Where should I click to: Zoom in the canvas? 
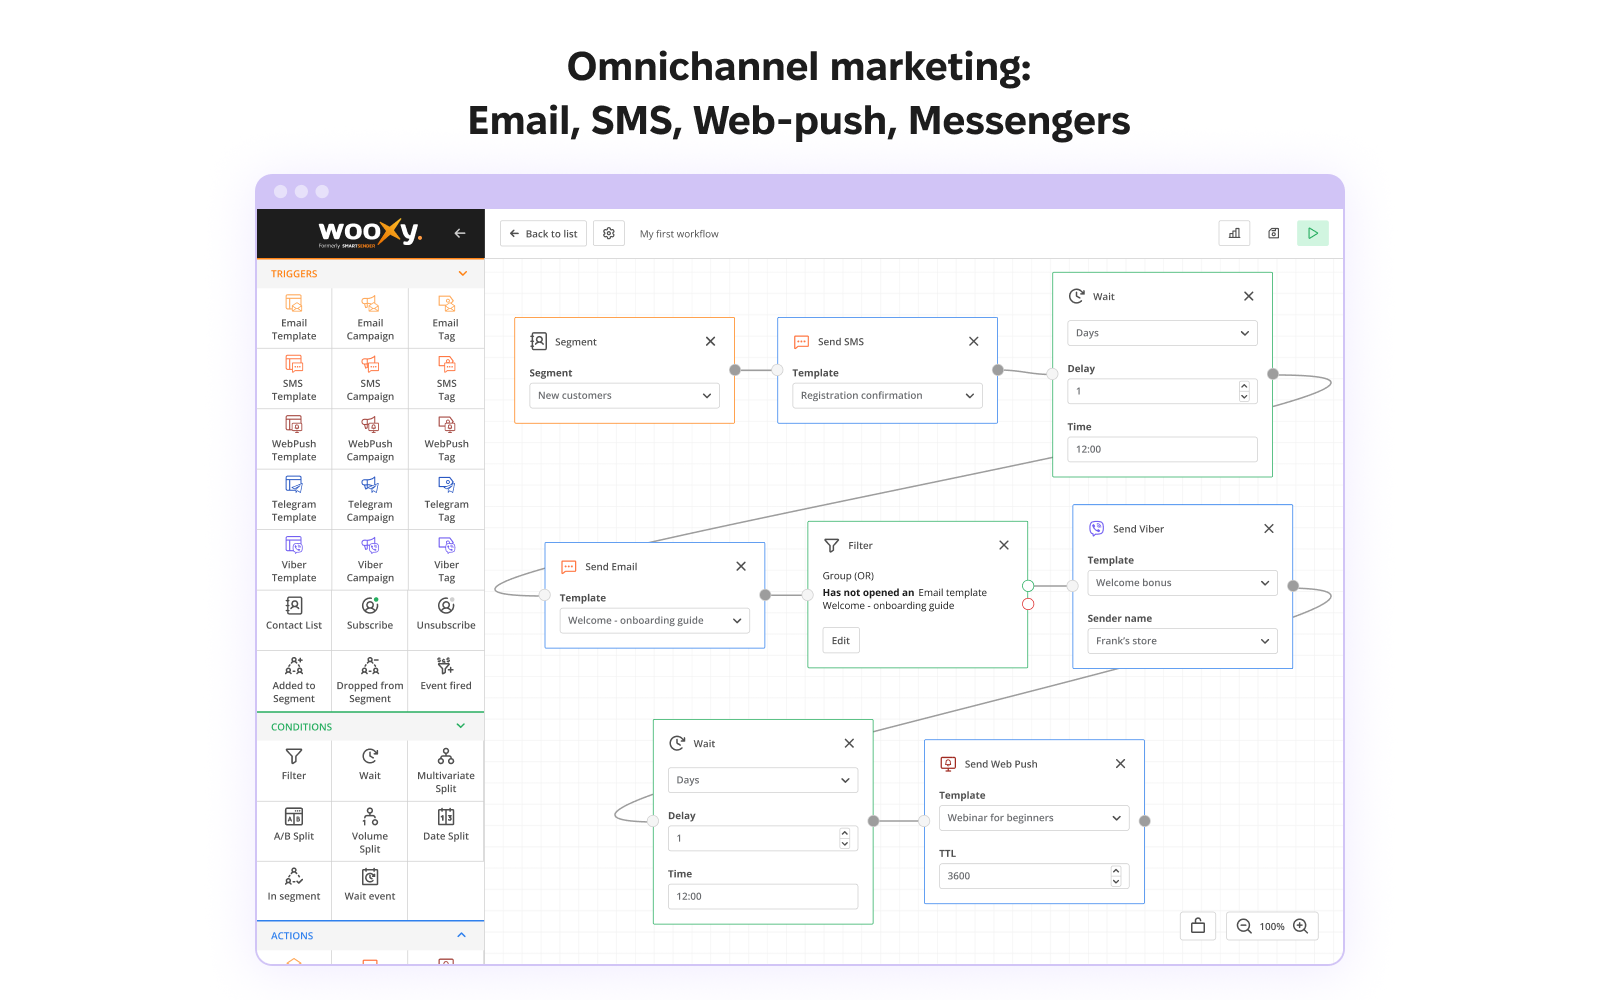point(1301,927)
